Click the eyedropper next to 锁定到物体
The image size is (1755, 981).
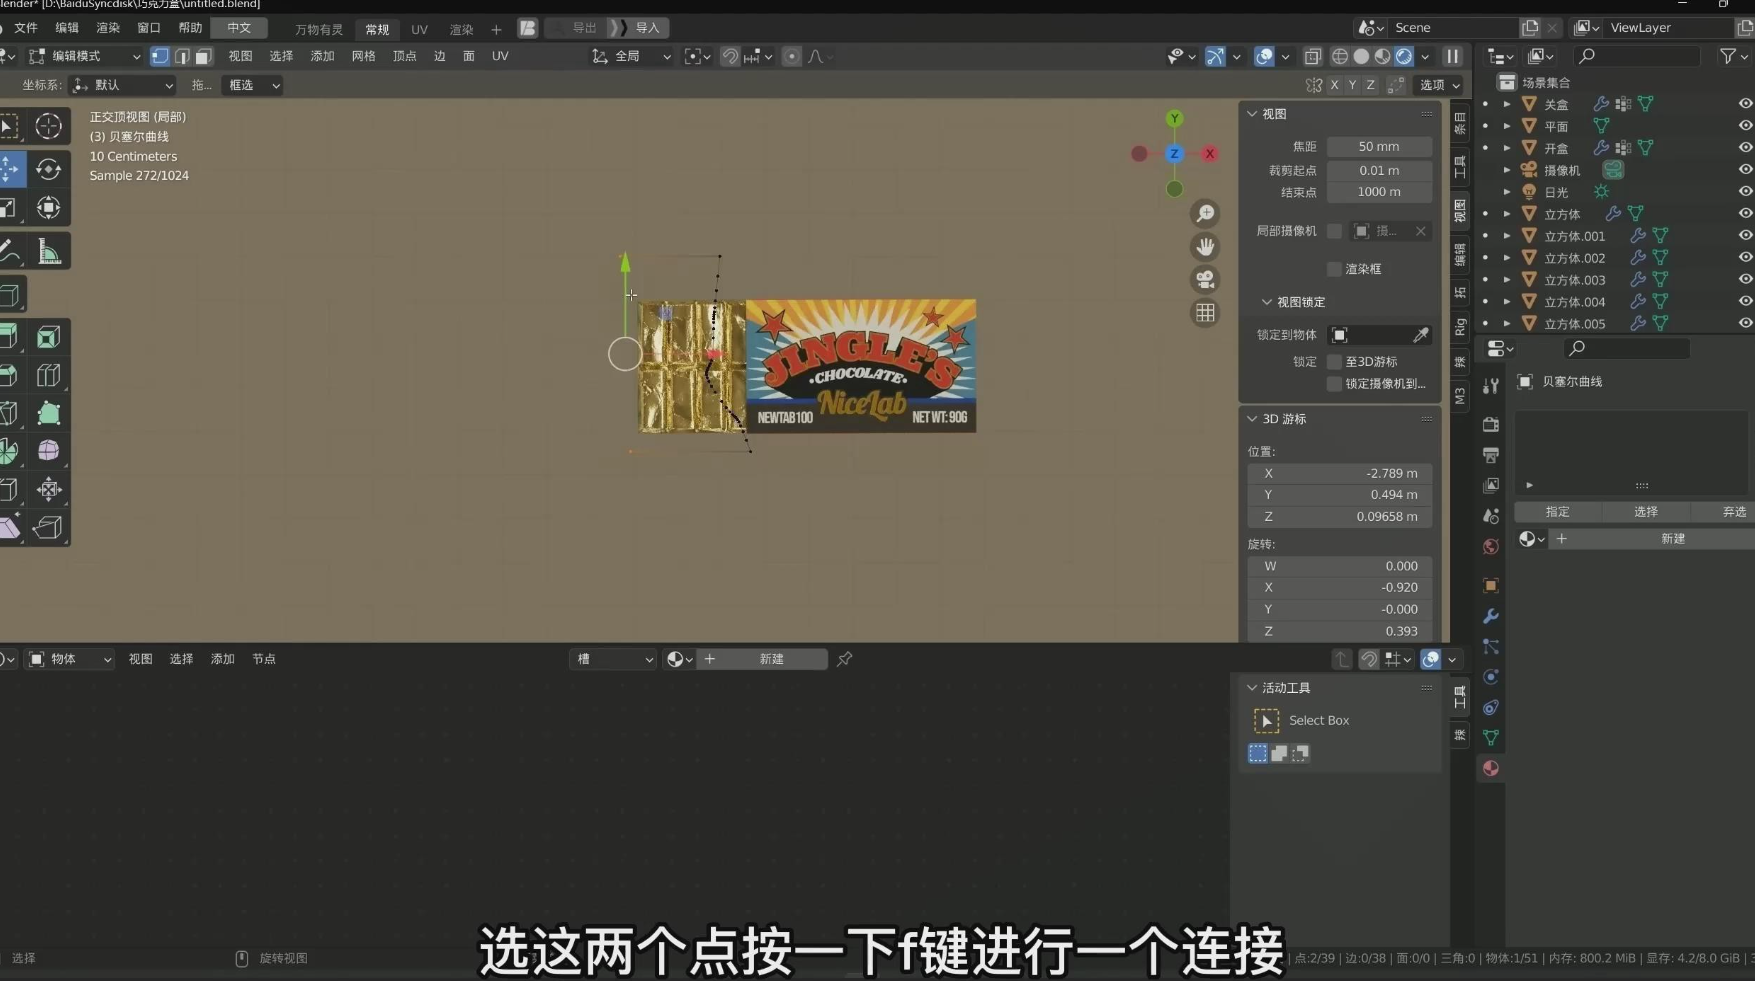[1420, 335]
